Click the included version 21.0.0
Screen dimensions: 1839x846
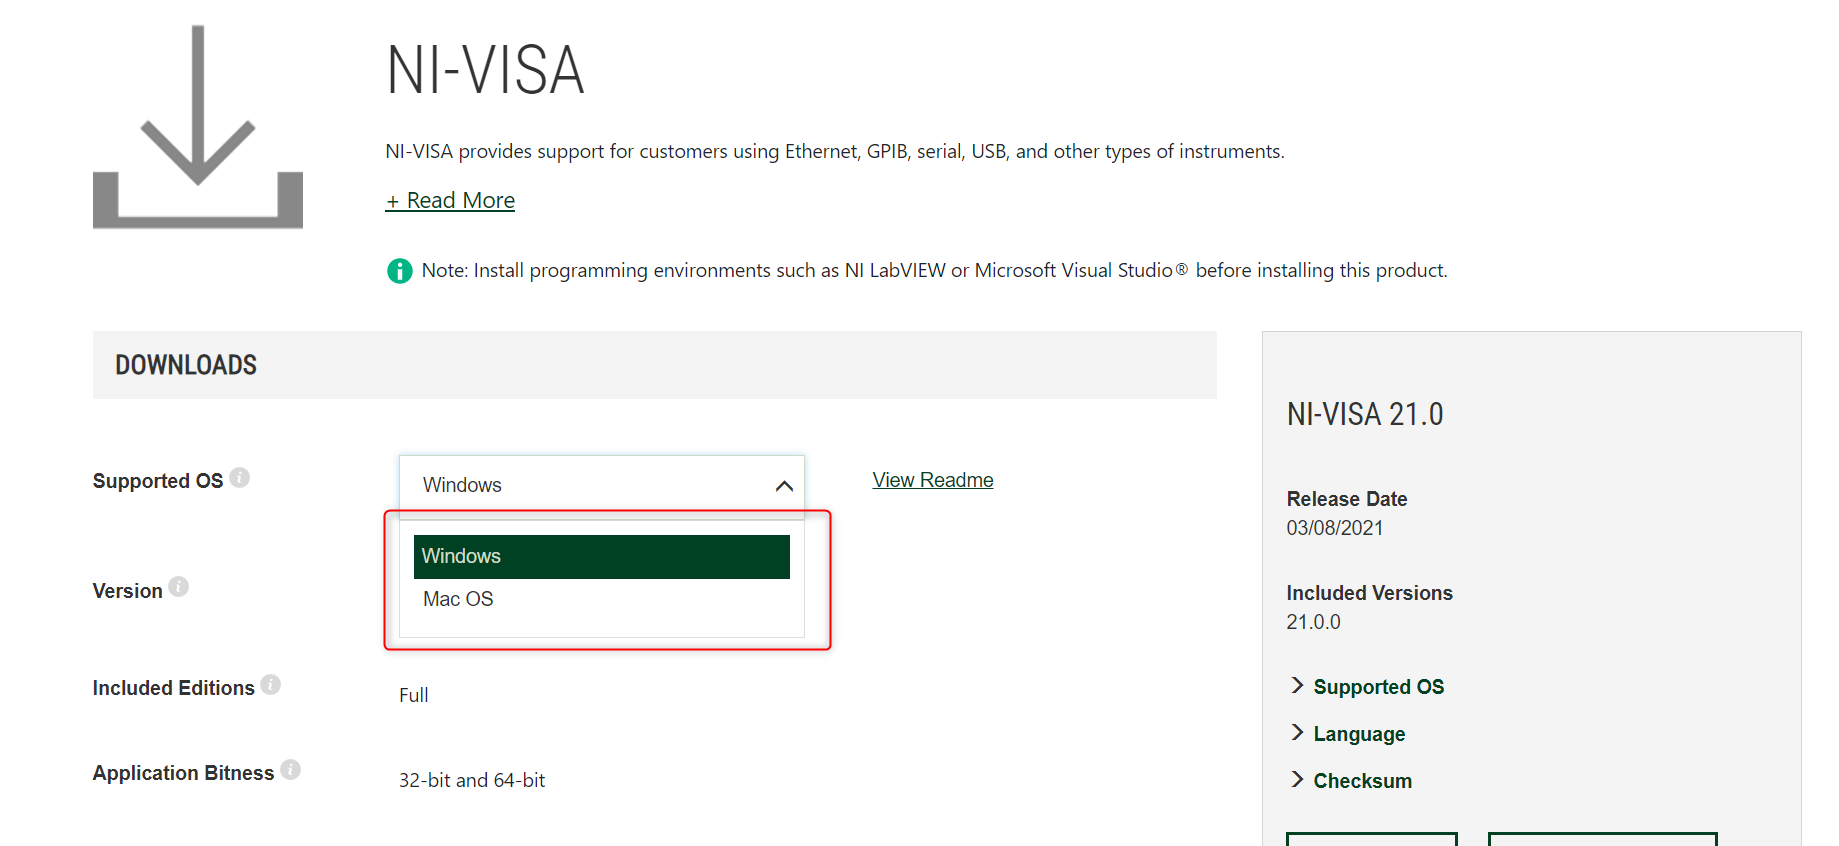(1313, 622)
